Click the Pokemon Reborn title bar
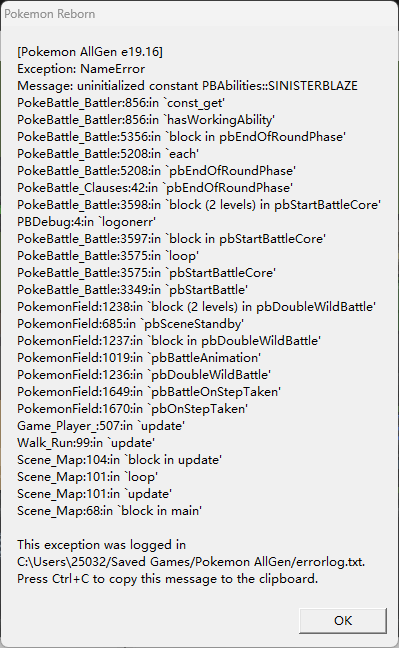This screenshot has height=648, width=399. [199, 14]
